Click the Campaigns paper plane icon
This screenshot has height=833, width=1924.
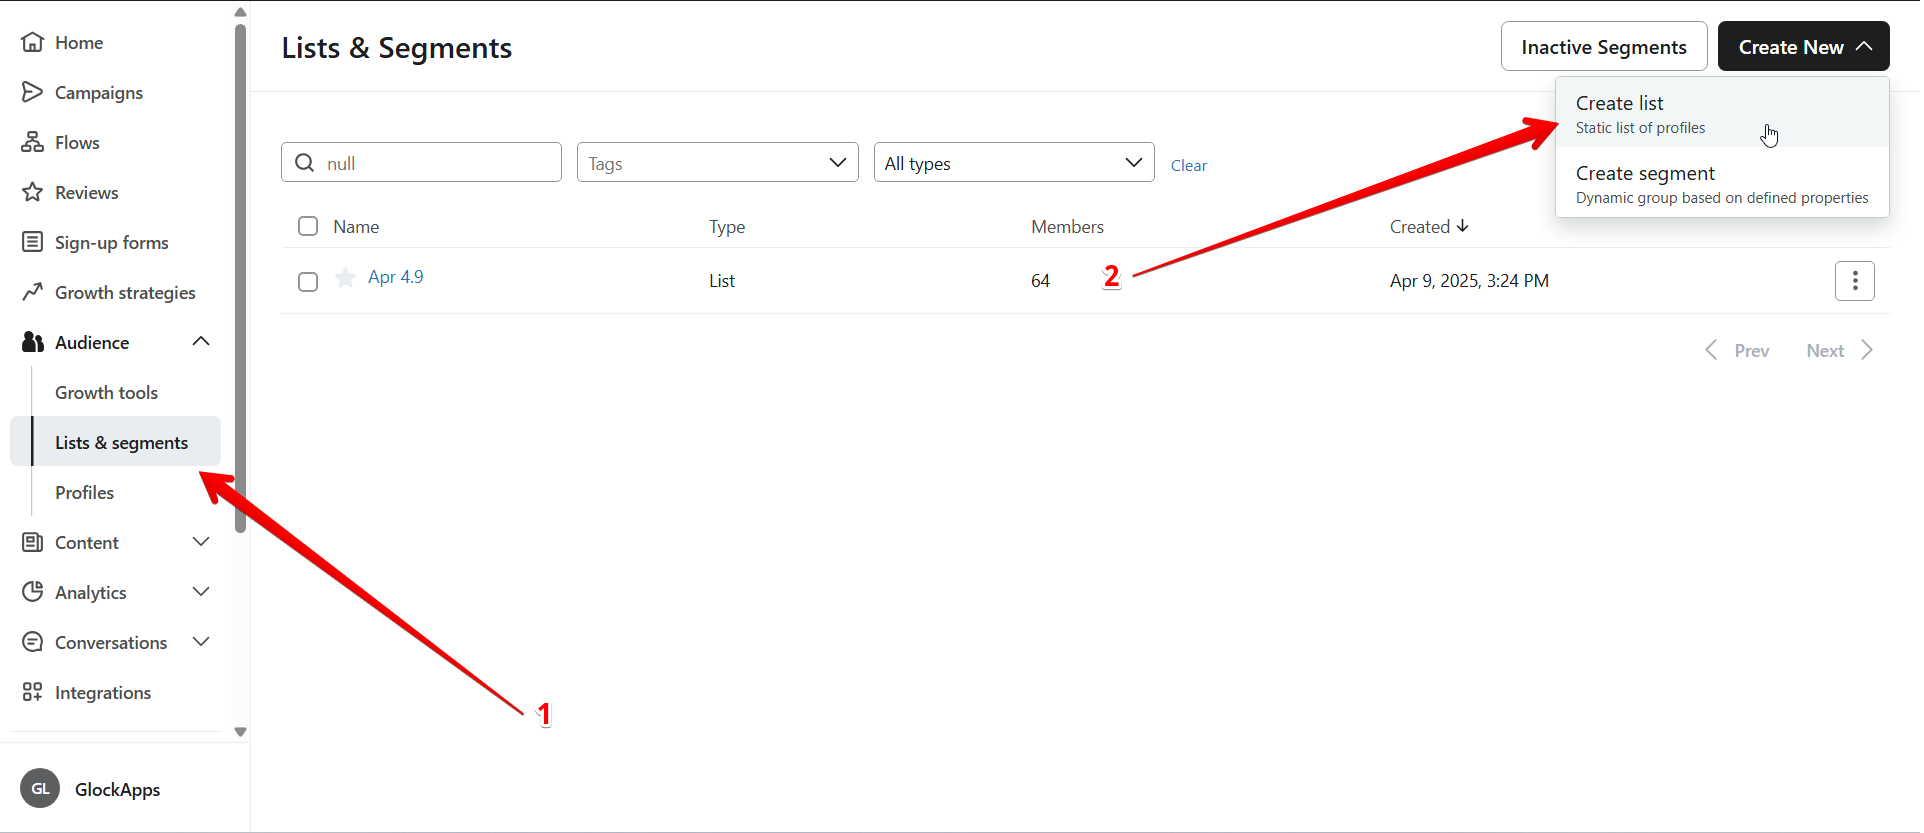(x=33, y=92)
